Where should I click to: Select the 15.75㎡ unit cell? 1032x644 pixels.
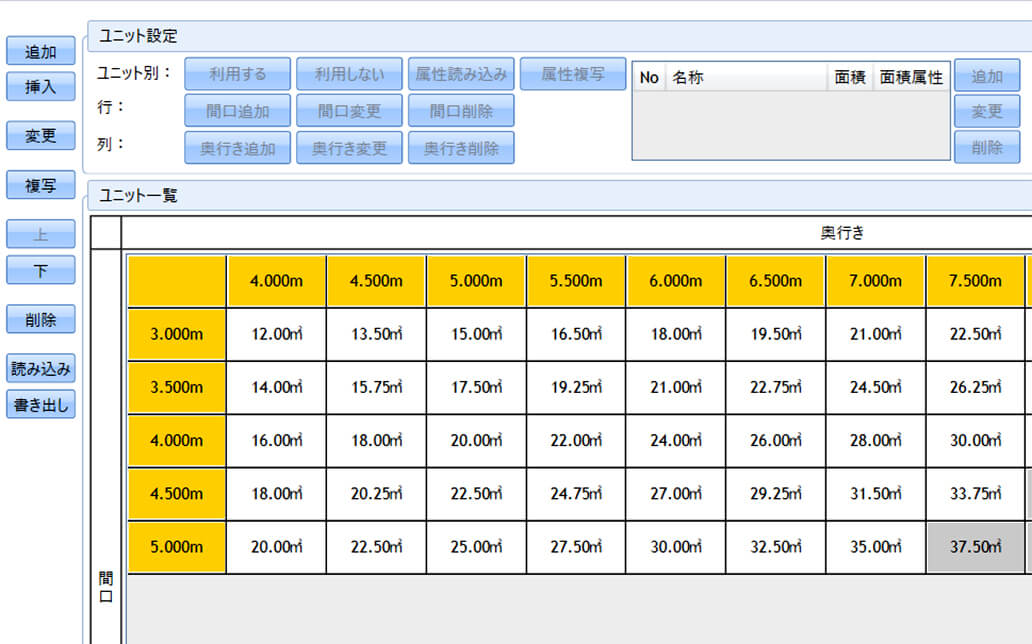(x=375, y=387)
